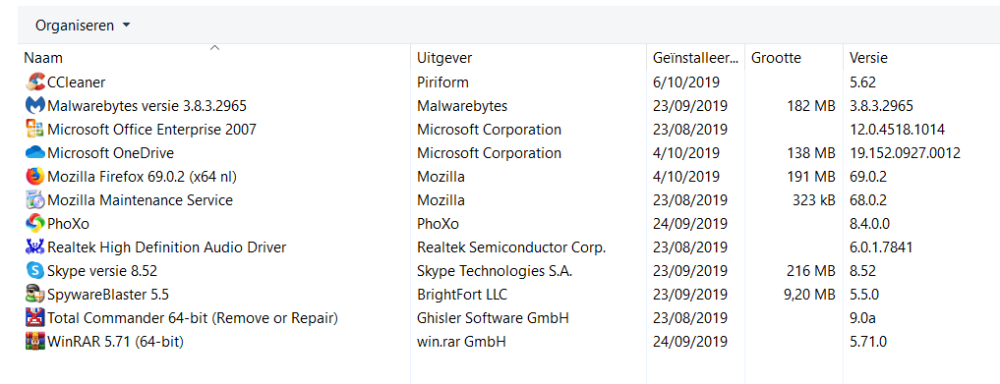
Task: Sort list by Naam column header
Action: [43, 58]
